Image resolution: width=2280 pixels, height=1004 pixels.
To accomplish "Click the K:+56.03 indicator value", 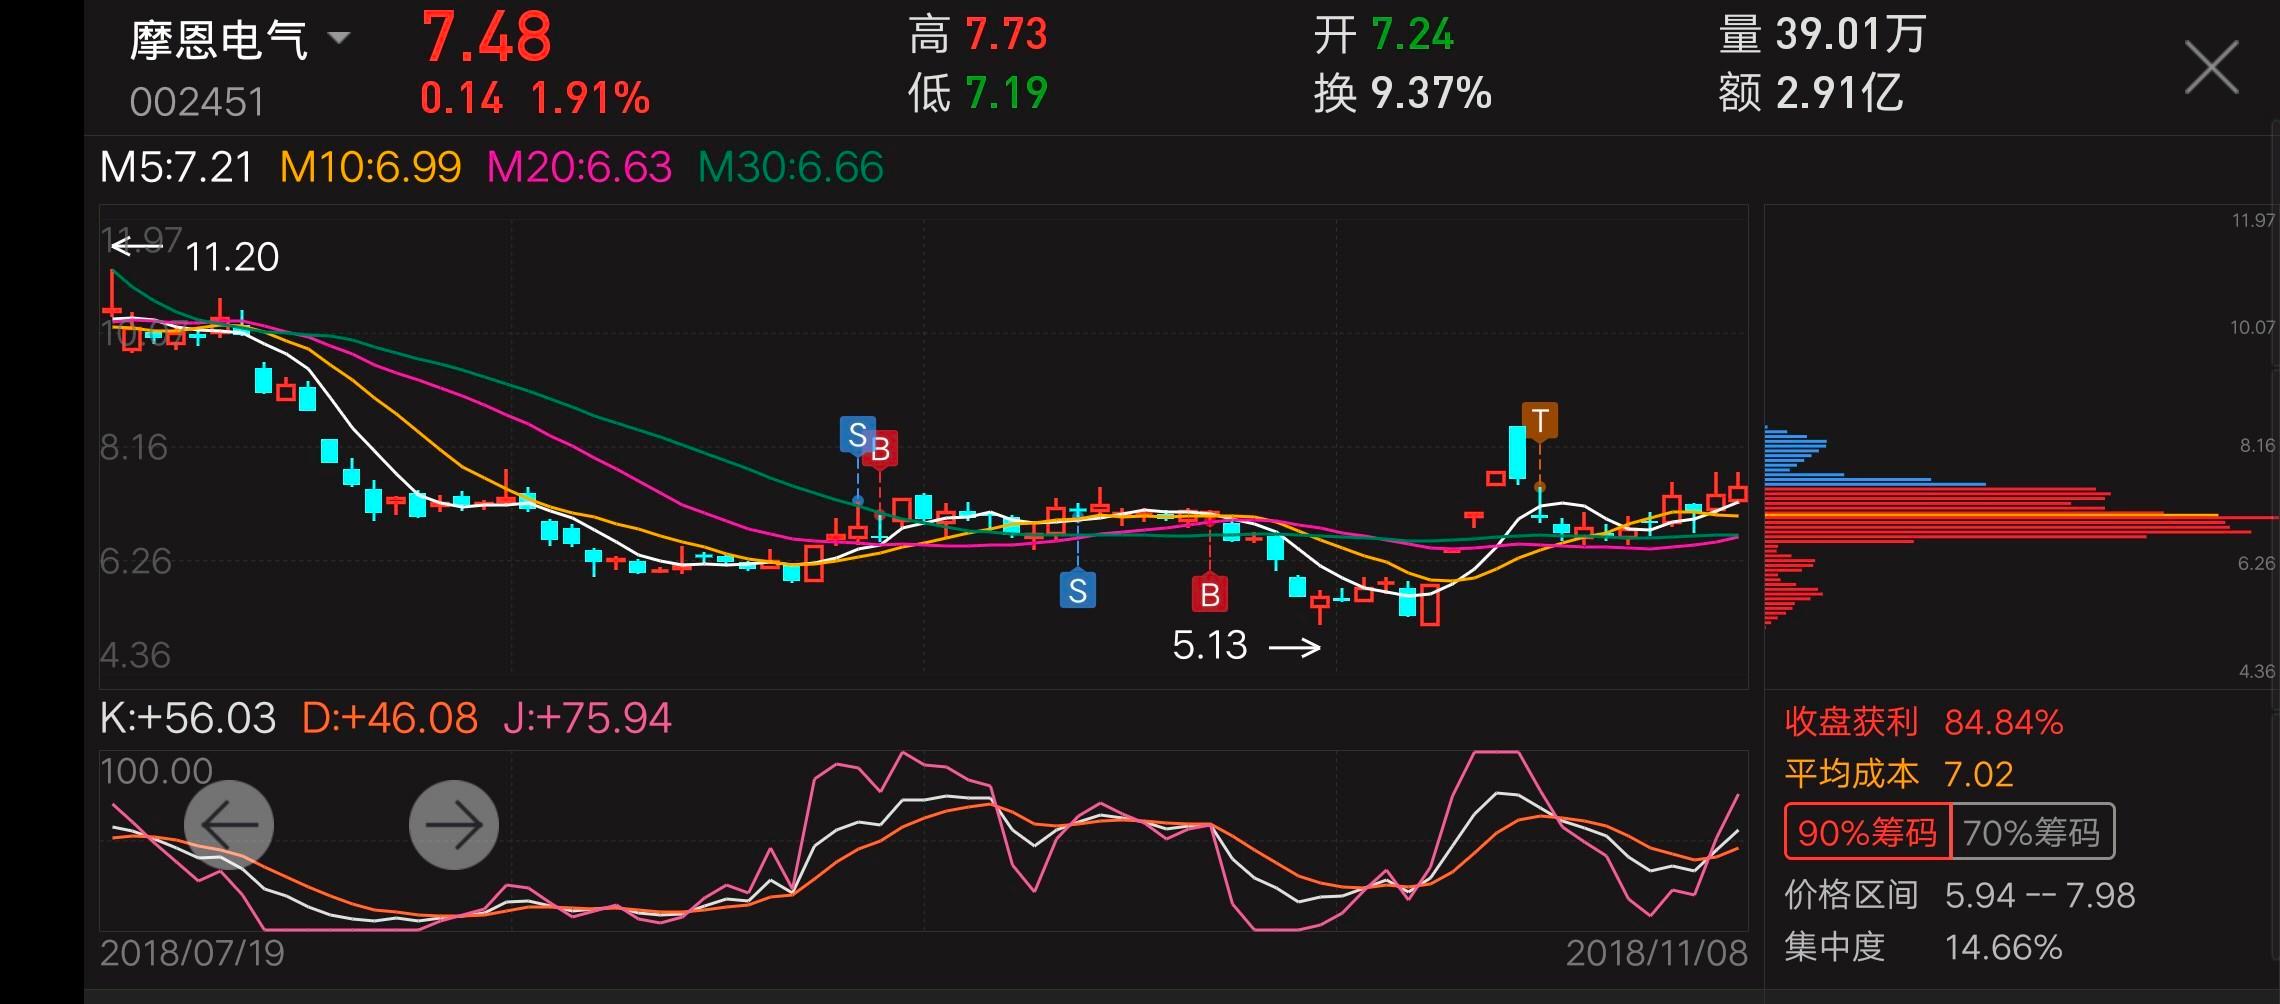I will (x=188, y=718).
